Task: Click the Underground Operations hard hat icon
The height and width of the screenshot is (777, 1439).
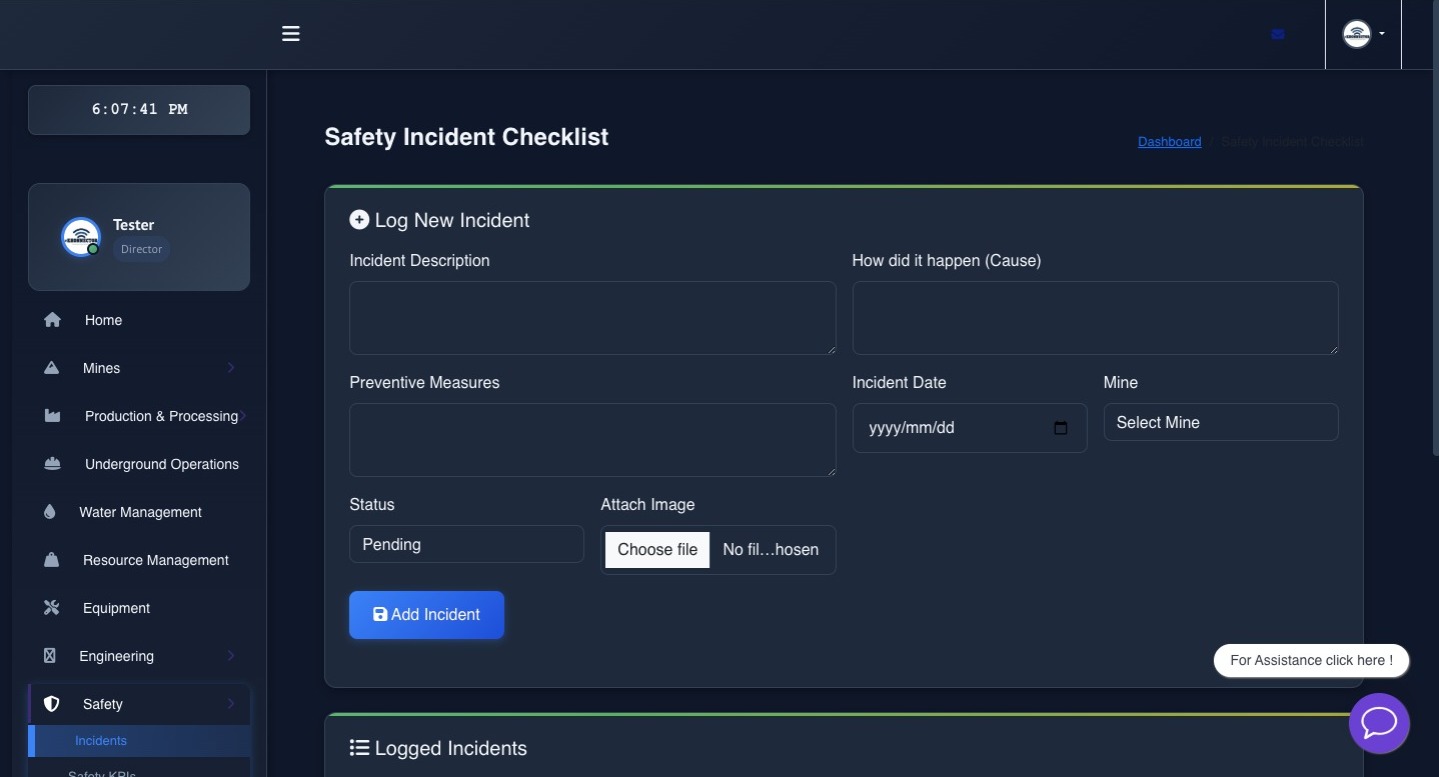Action: 52,463
